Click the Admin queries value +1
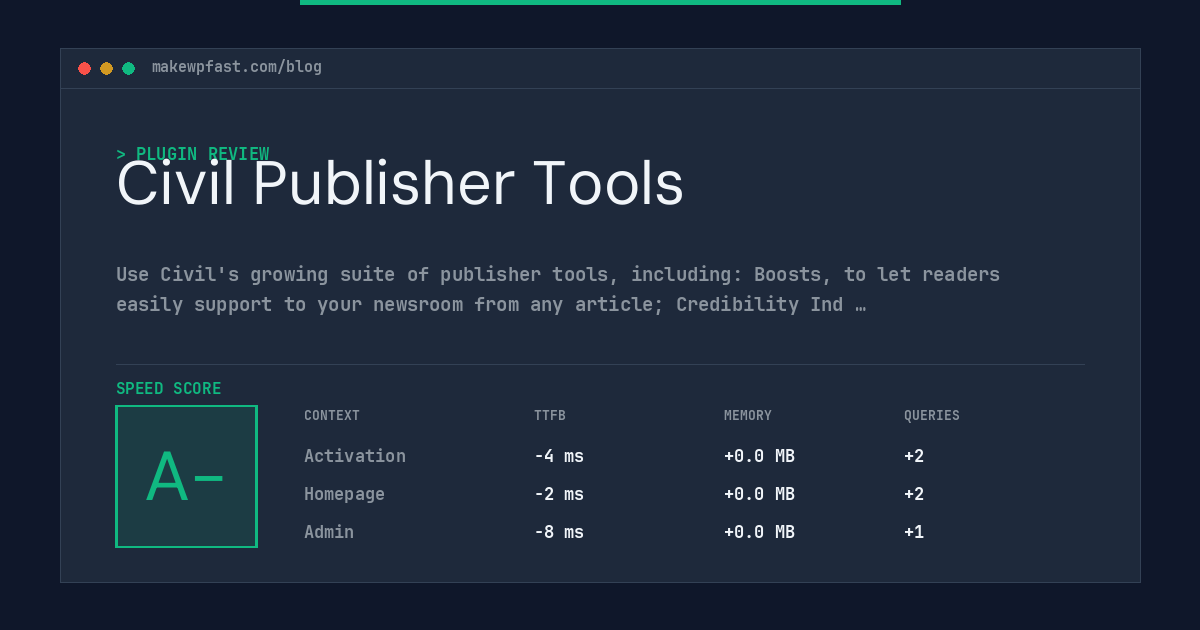1200x630 pixels. click(x=914, y=532)
